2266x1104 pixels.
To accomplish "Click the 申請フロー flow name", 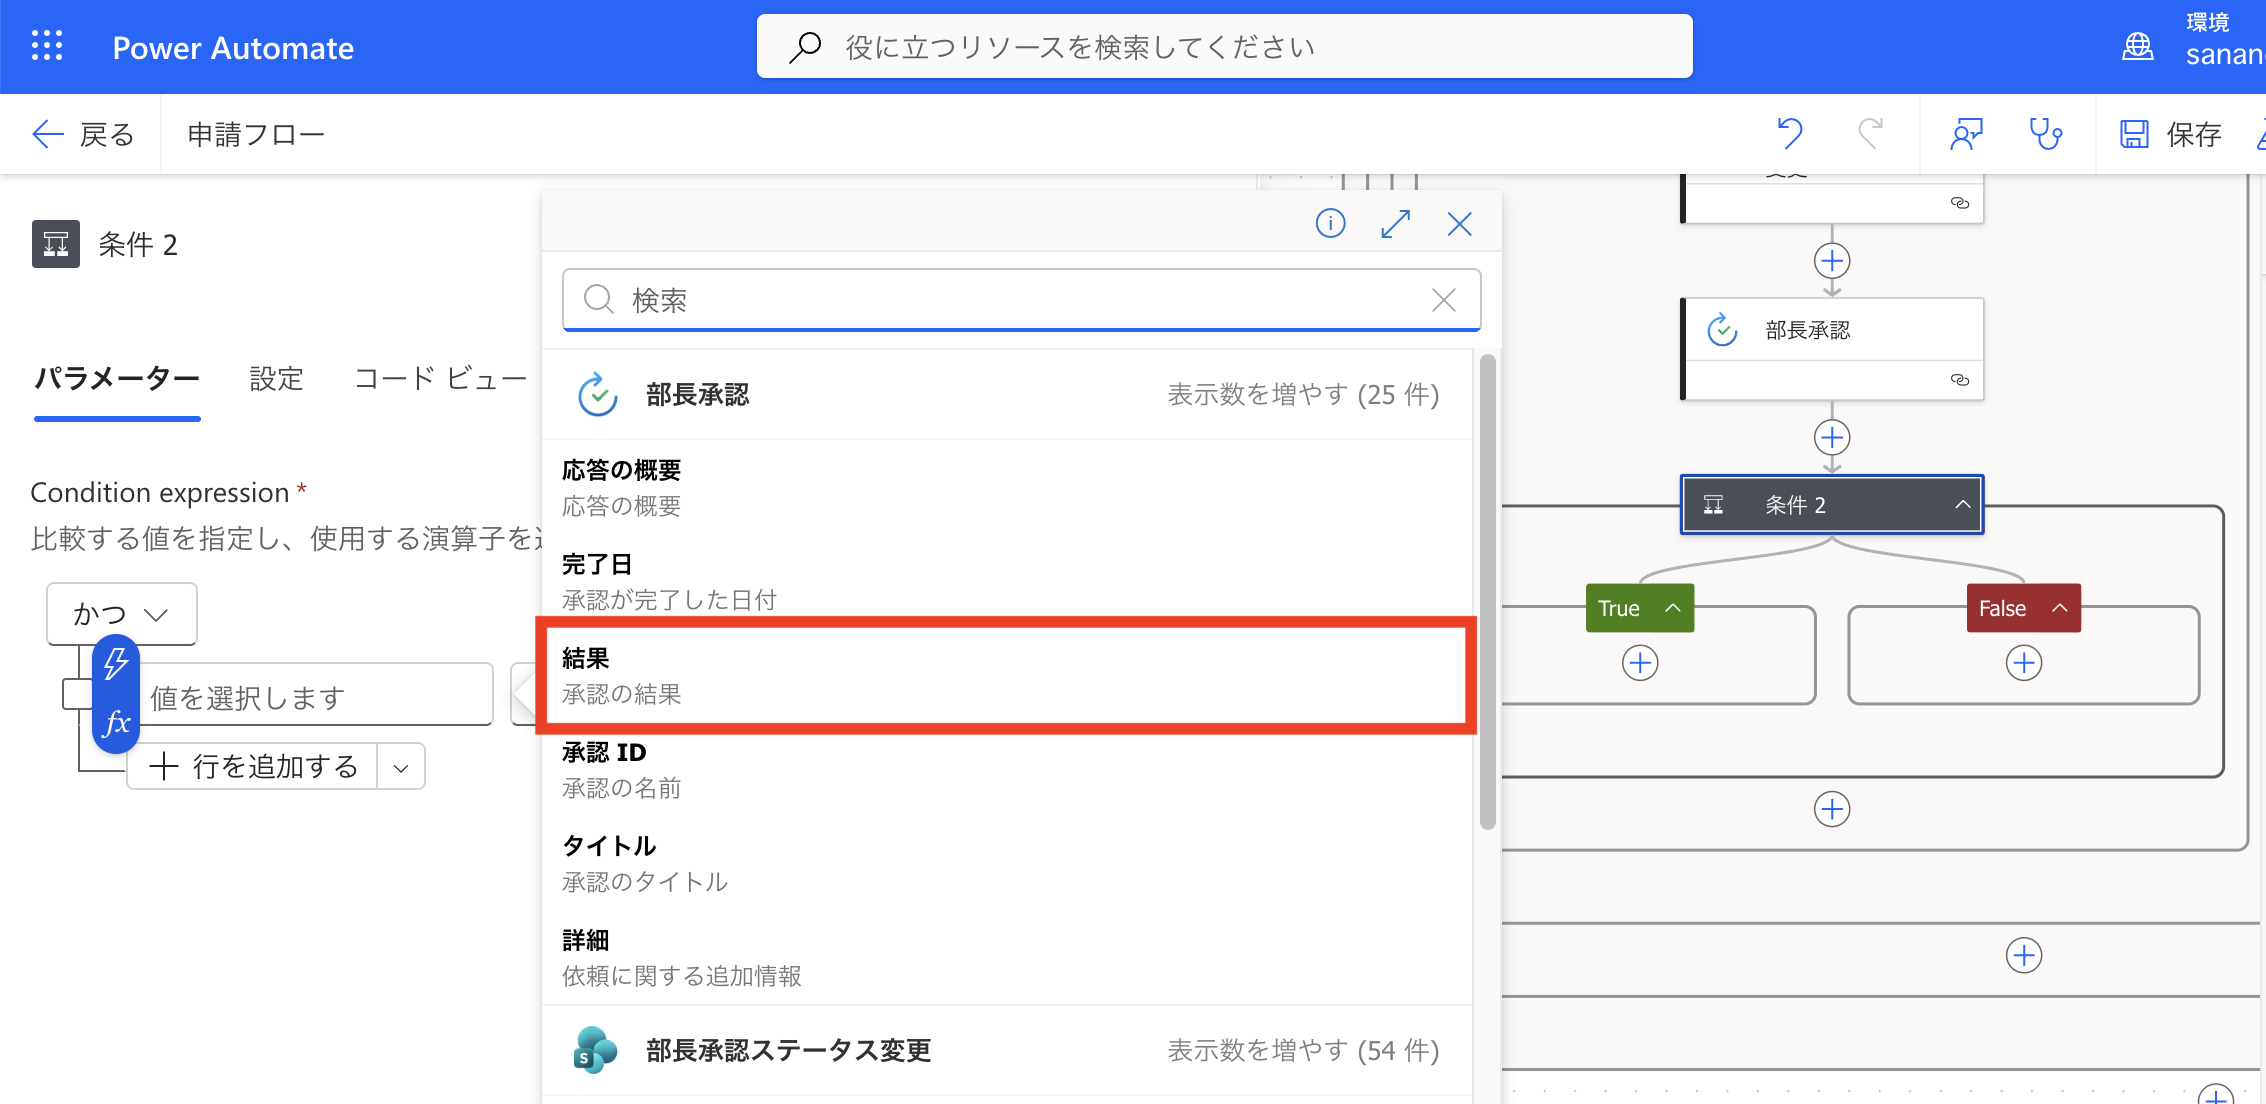I will pyautogui.click(x=257, y=134).
